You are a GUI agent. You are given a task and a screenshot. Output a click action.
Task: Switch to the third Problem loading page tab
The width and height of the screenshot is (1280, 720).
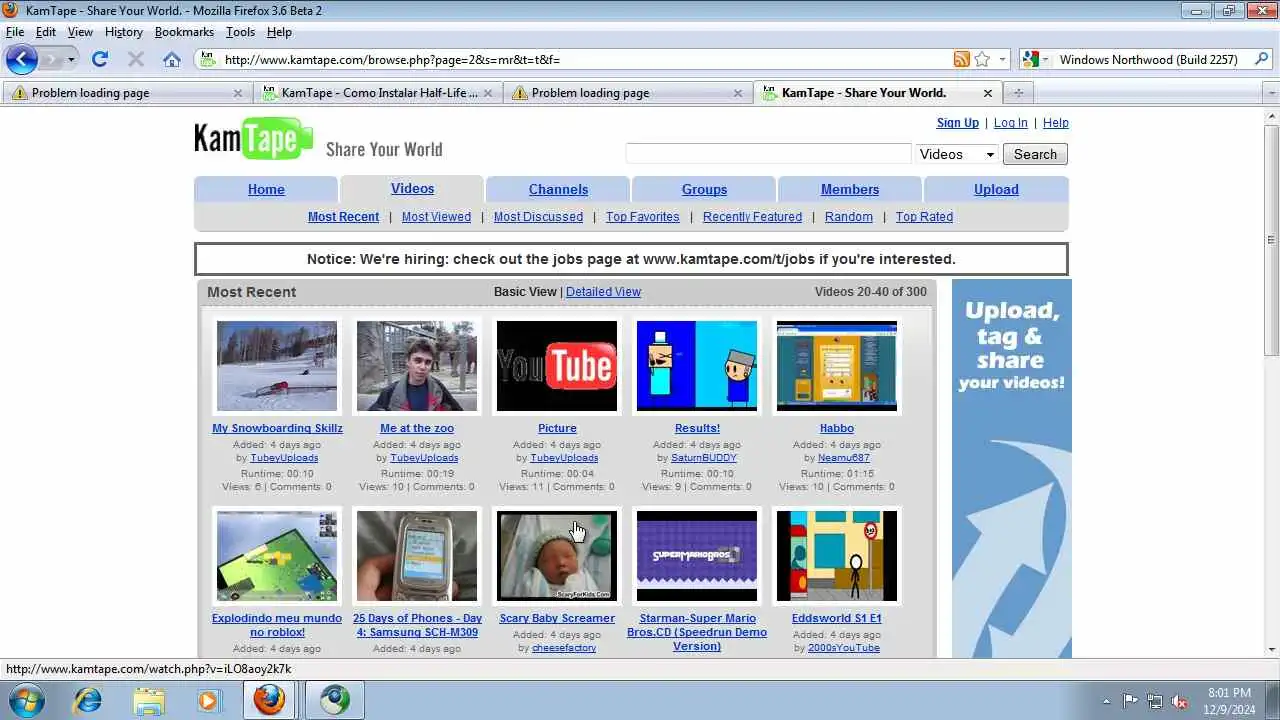(628, 93)
